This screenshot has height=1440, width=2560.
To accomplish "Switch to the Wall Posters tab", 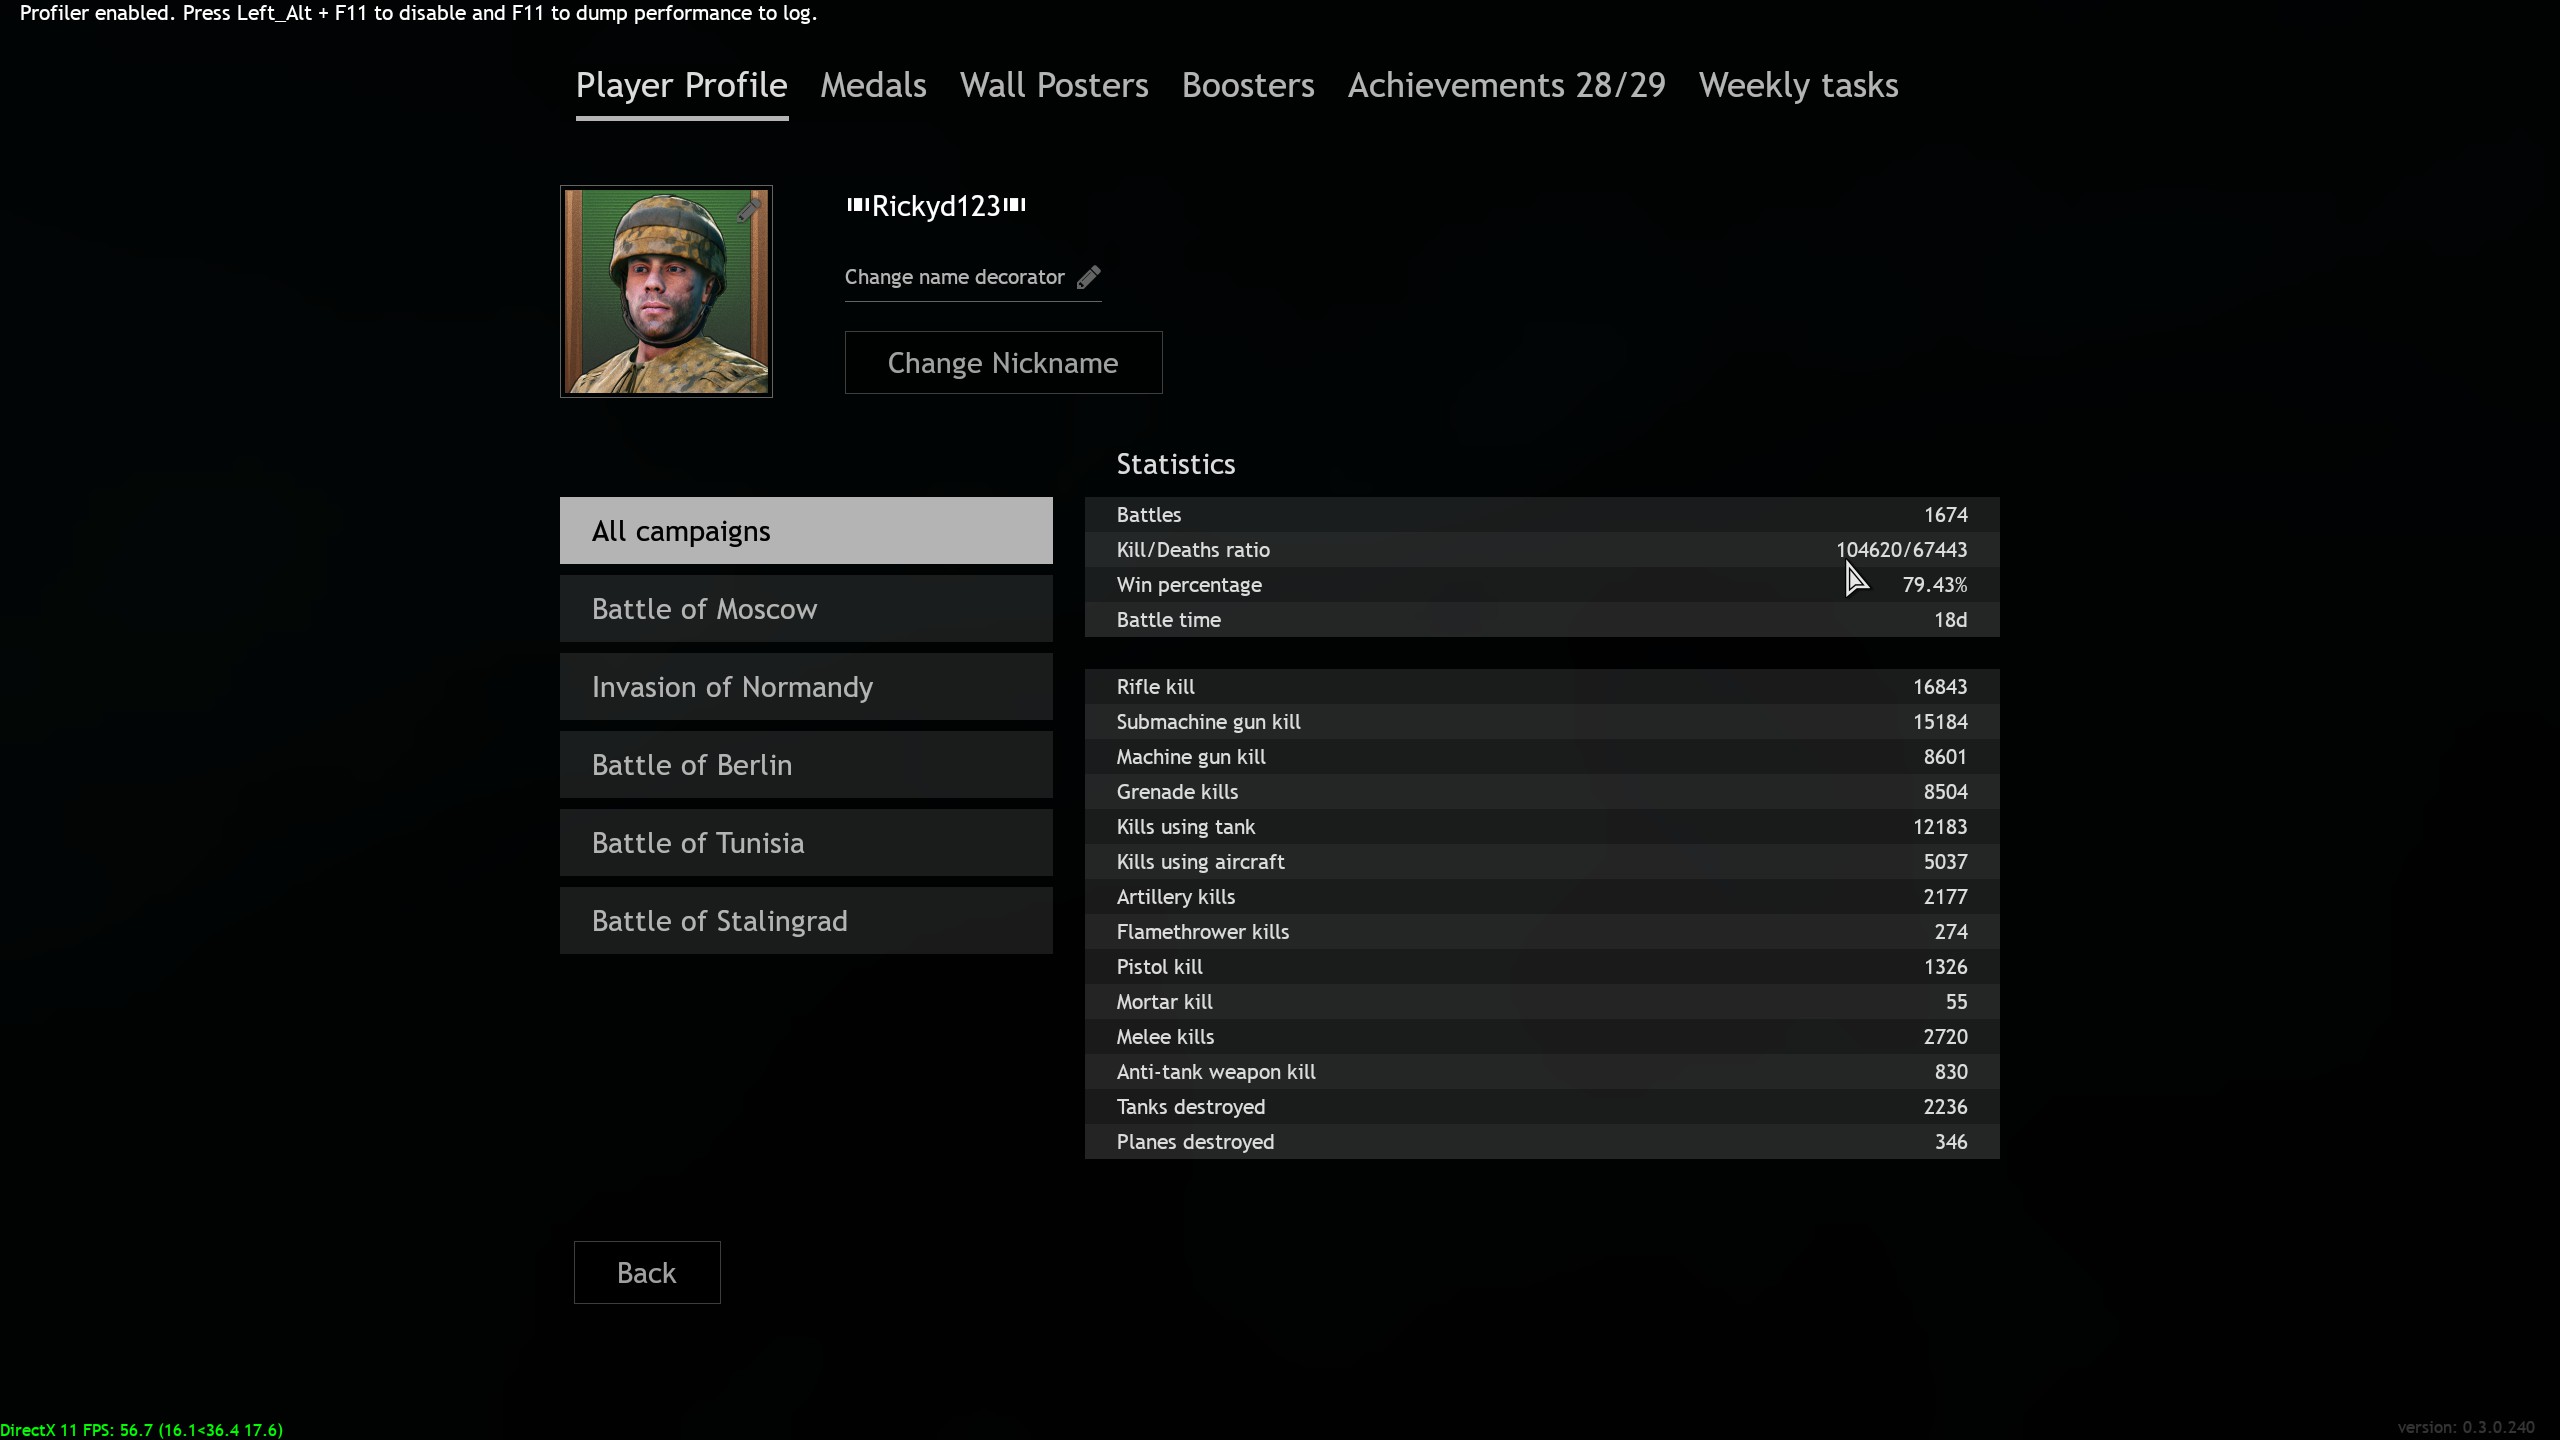I will coord(1054,86).
